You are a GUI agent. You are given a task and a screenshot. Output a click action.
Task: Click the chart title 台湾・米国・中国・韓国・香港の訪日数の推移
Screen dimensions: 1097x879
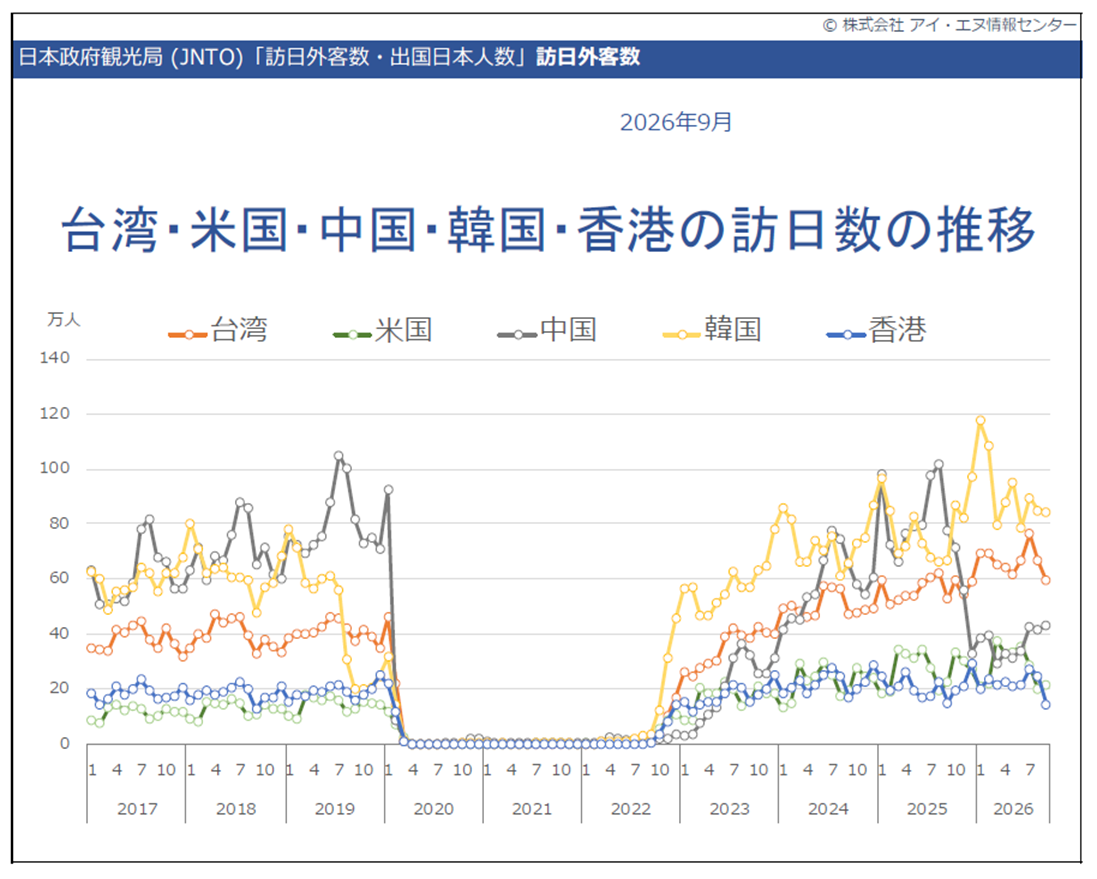tap(548, 230)
